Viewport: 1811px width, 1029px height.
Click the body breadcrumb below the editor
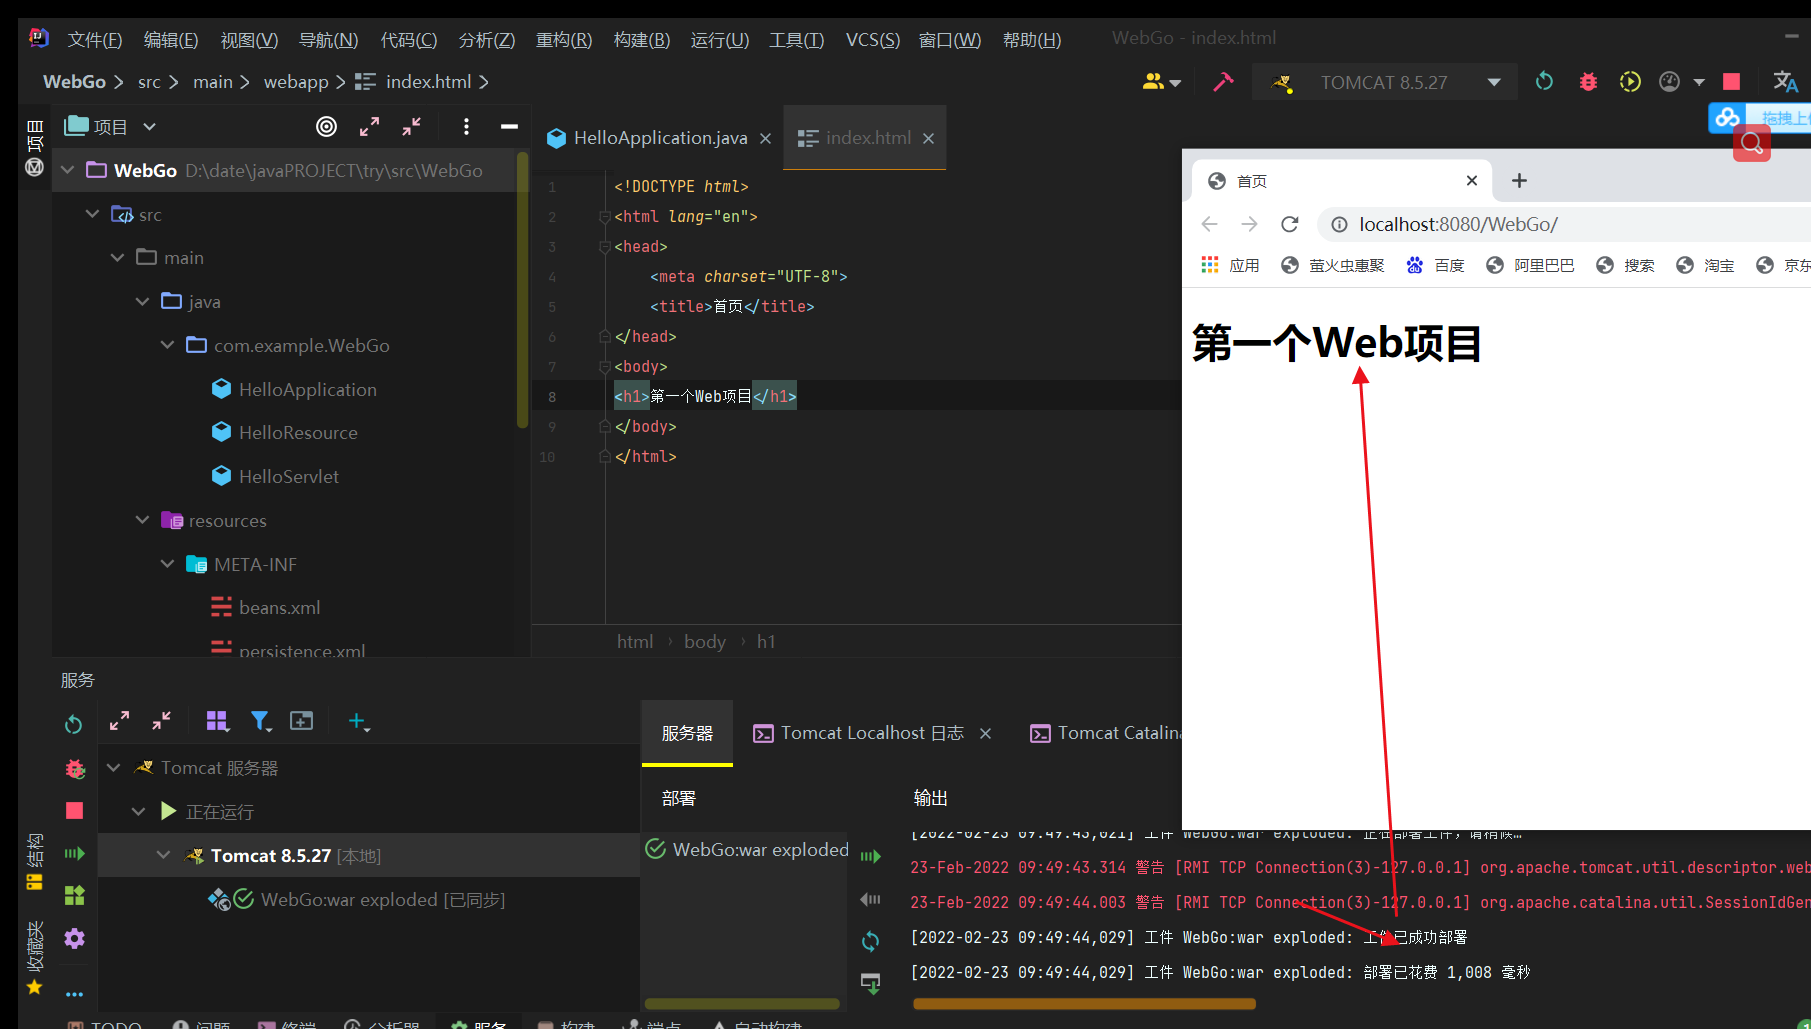[705, 642]
